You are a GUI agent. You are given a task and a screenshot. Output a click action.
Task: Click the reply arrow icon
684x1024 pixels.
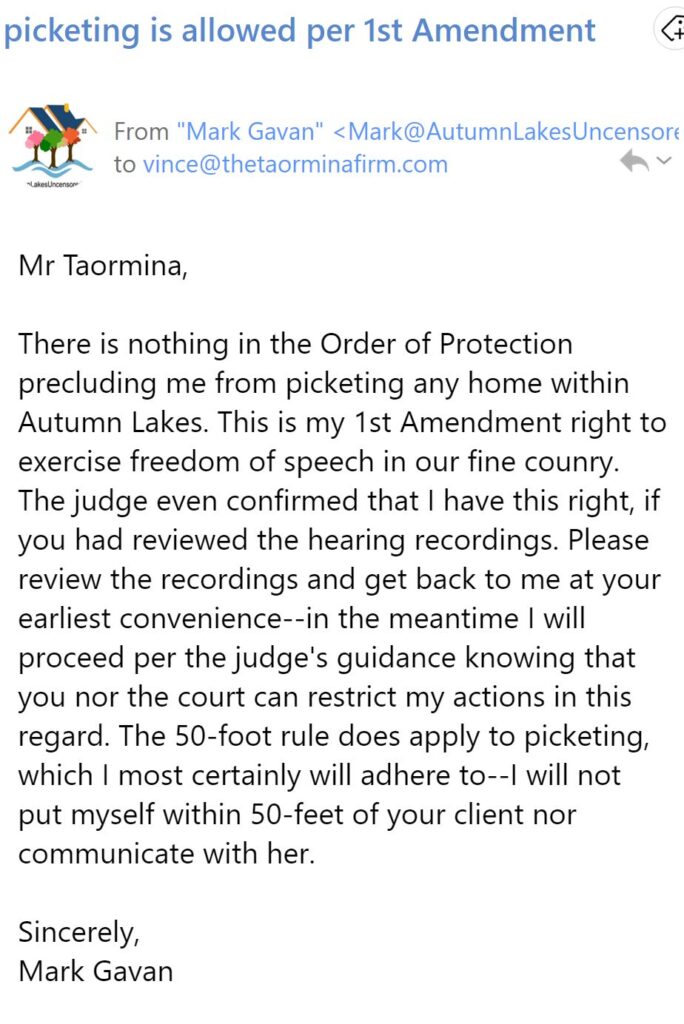pos(634,162)
